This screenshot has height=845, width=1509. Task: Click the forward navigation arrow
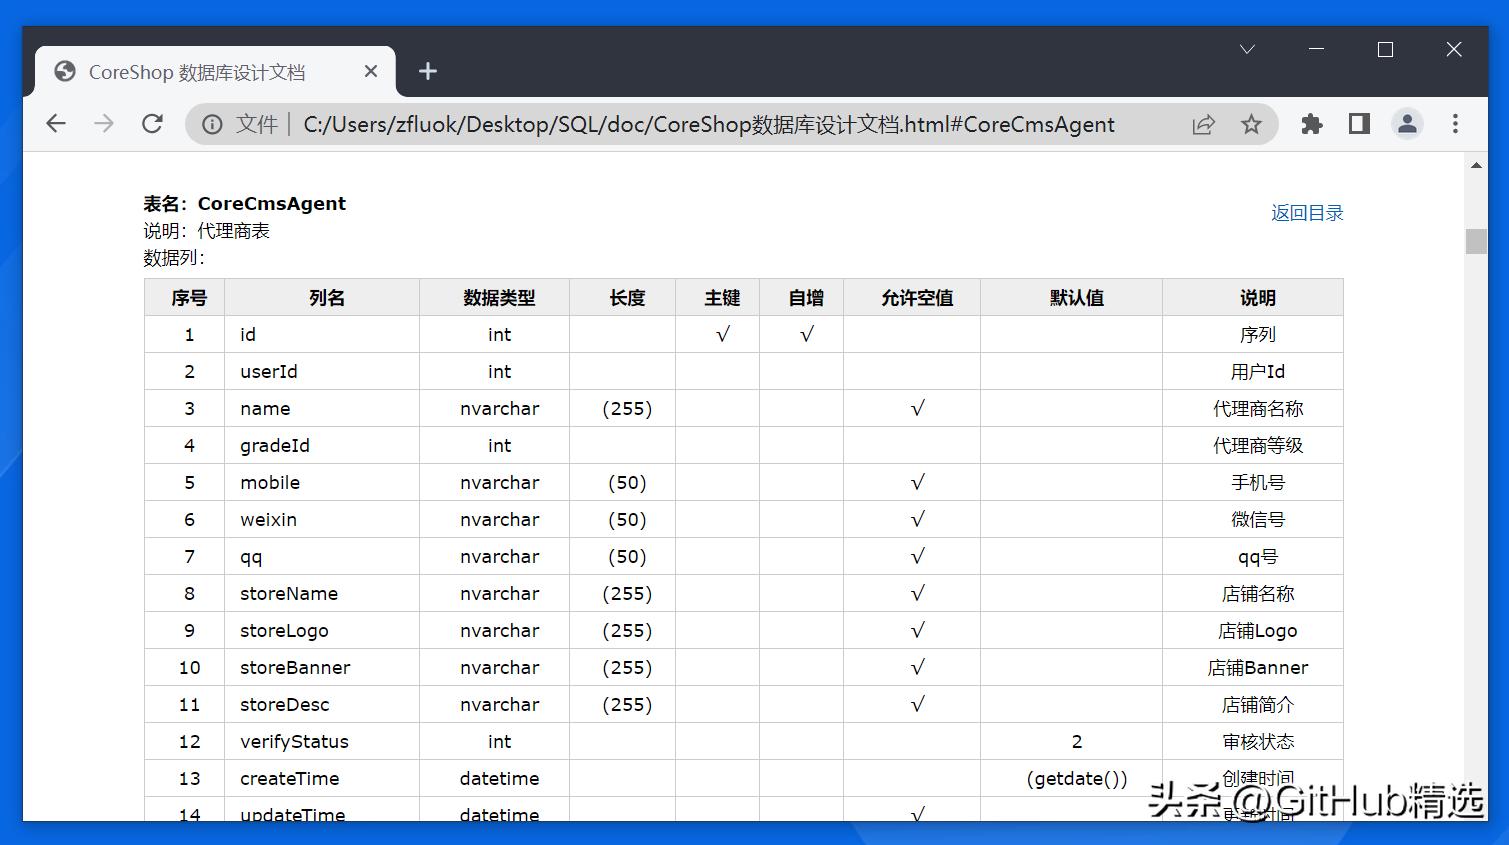(x=104, y=124)
